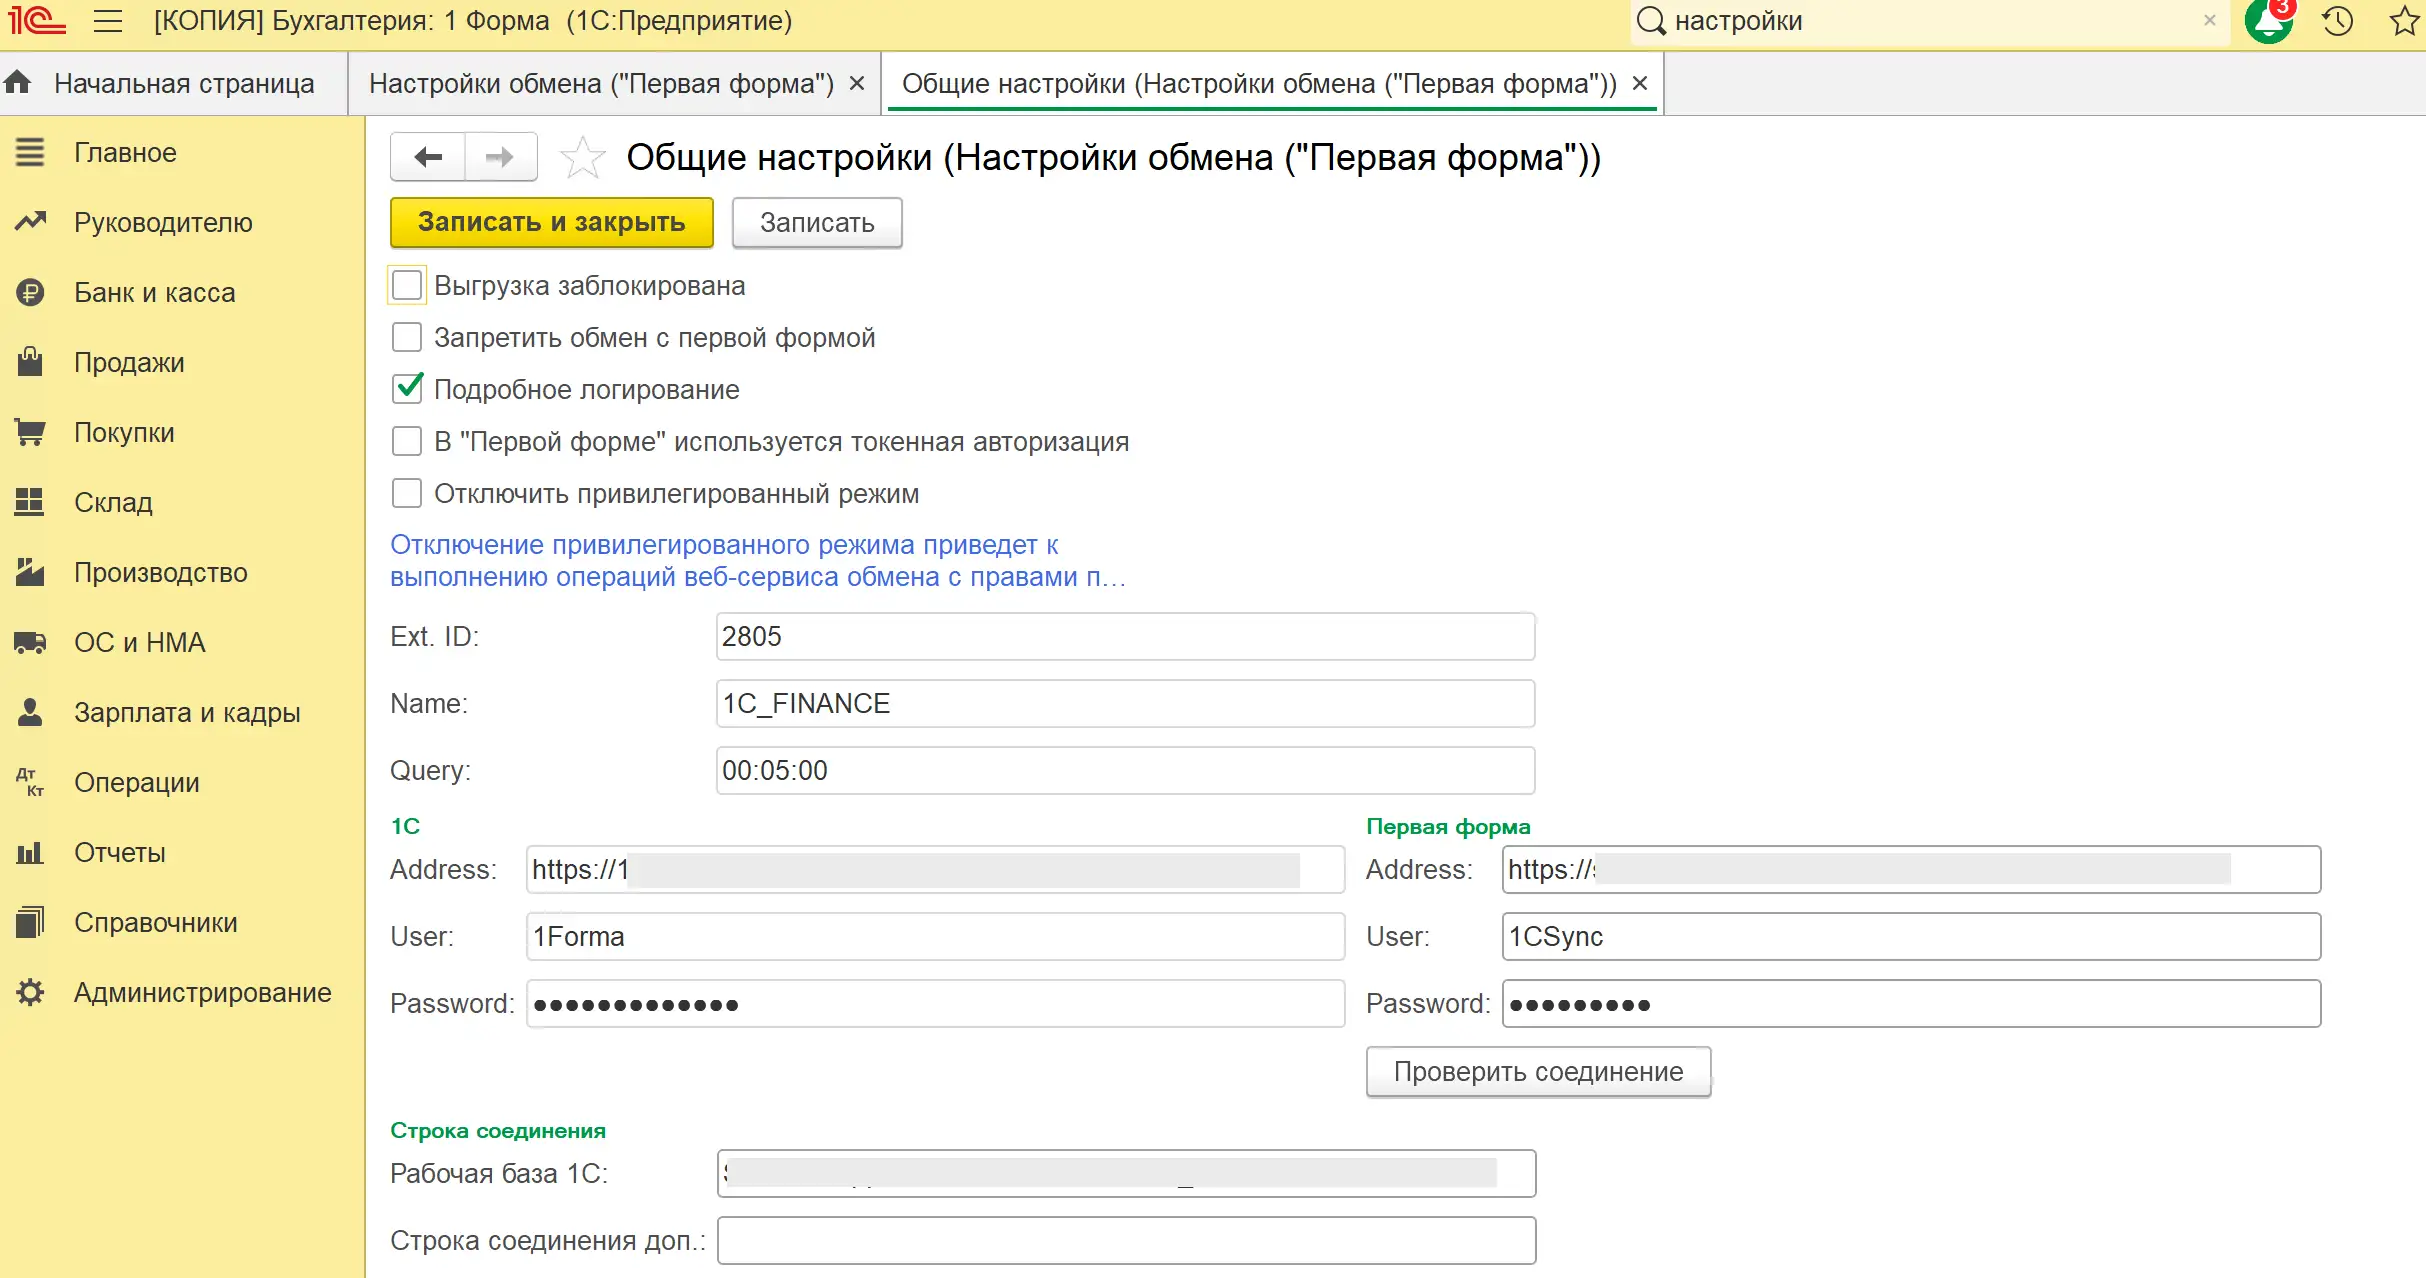Screen dimensions: 2426x1278
Task: Click the Записать button
Action: [817, 222]
